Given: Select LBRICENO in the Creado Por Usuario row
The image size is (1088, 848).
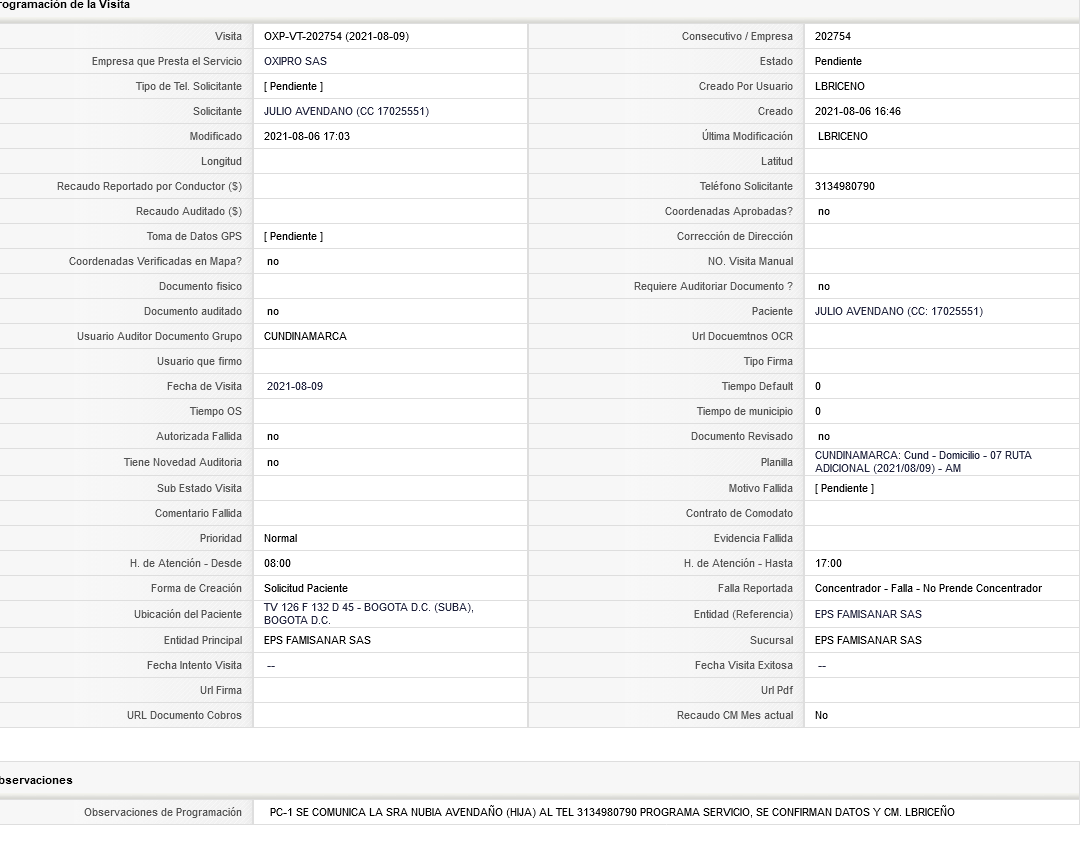Looking at the screenshot, I should (840, 86).
